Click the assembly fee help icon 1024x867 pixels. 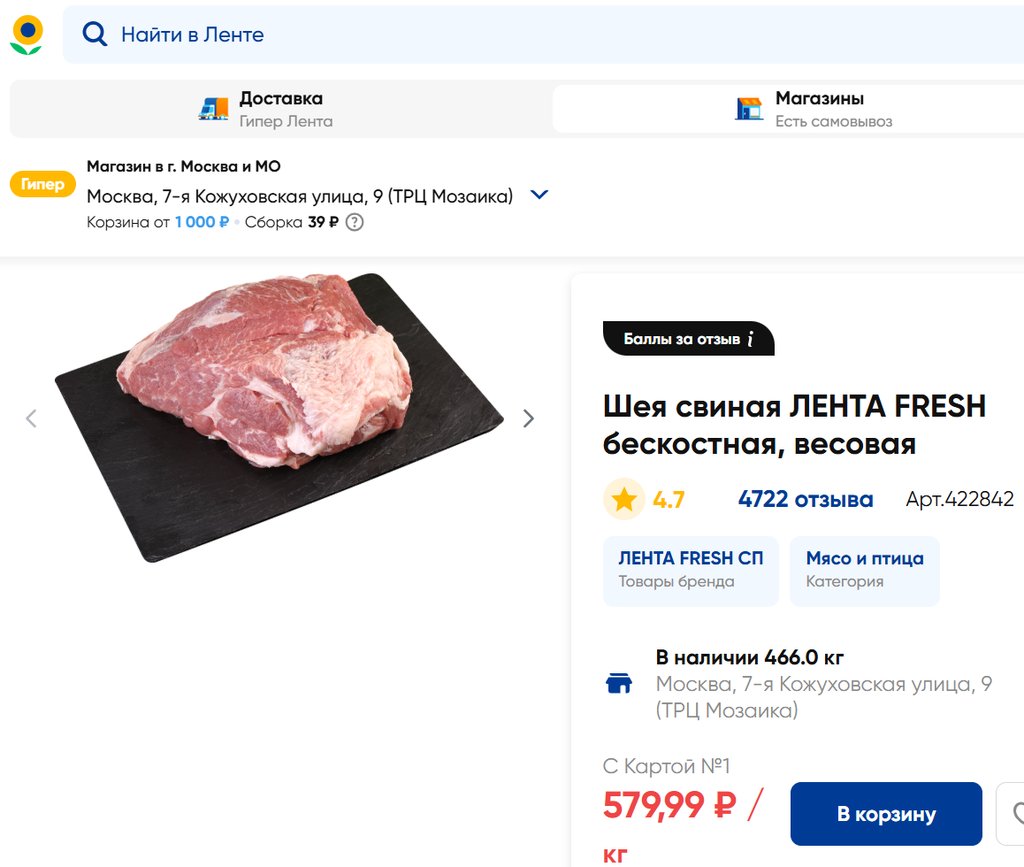[x=354, y=222]
